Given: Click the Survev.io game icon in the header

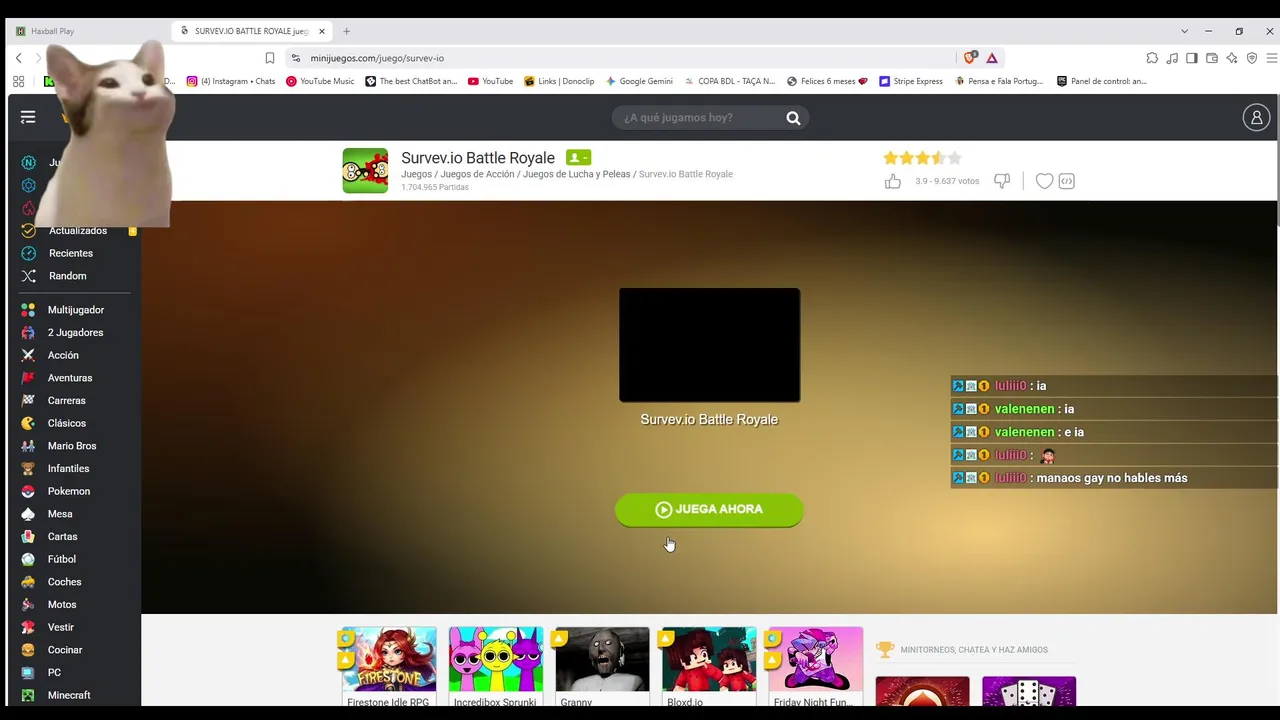Looking at the screenshot, I should tap(365, 171).
